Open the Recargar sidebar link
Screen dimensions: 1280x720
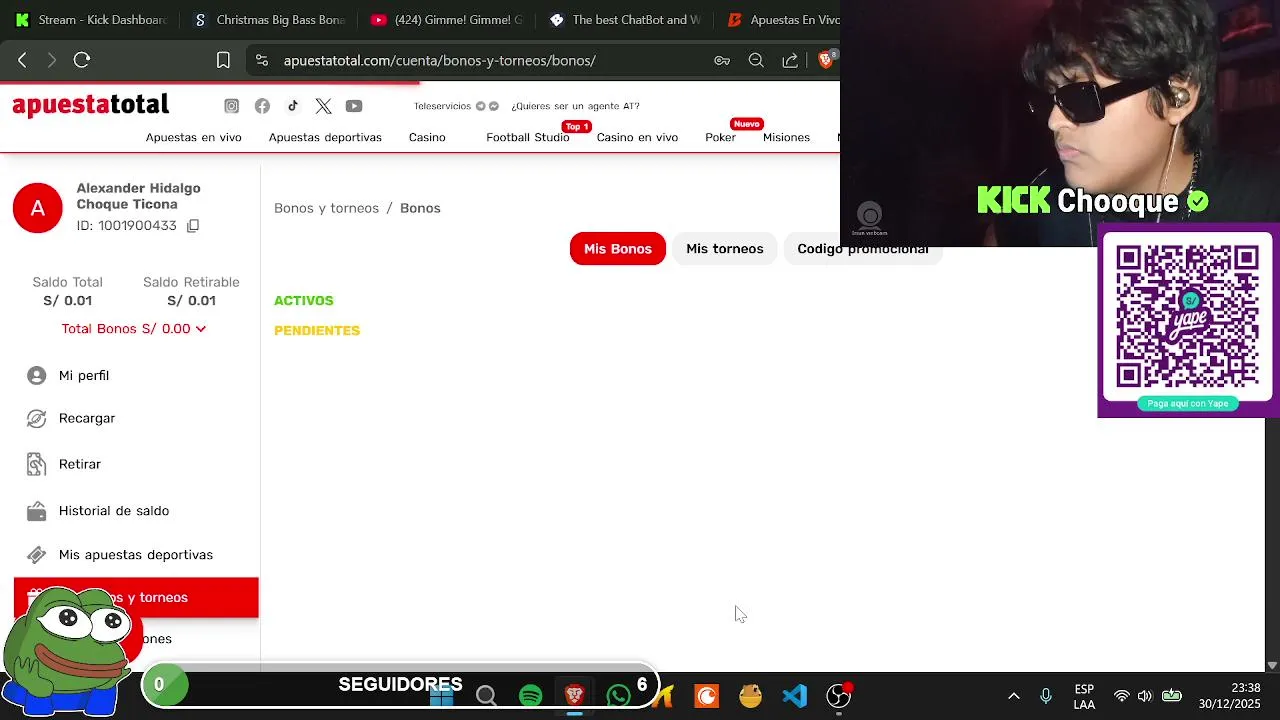point(87,418)
